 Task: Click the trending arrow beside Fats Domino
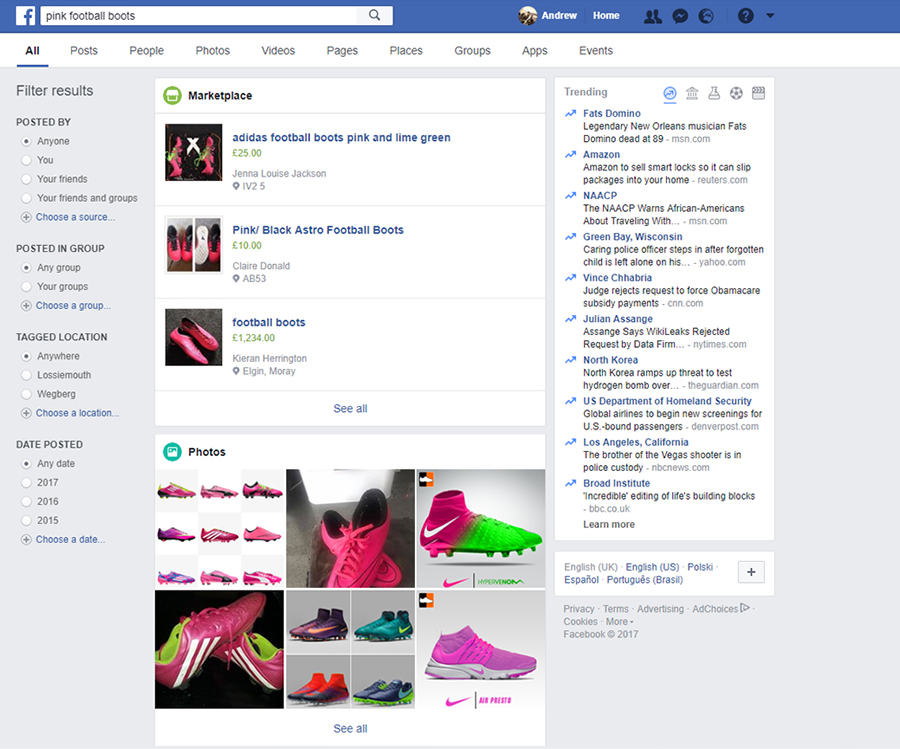pos(571,114)
